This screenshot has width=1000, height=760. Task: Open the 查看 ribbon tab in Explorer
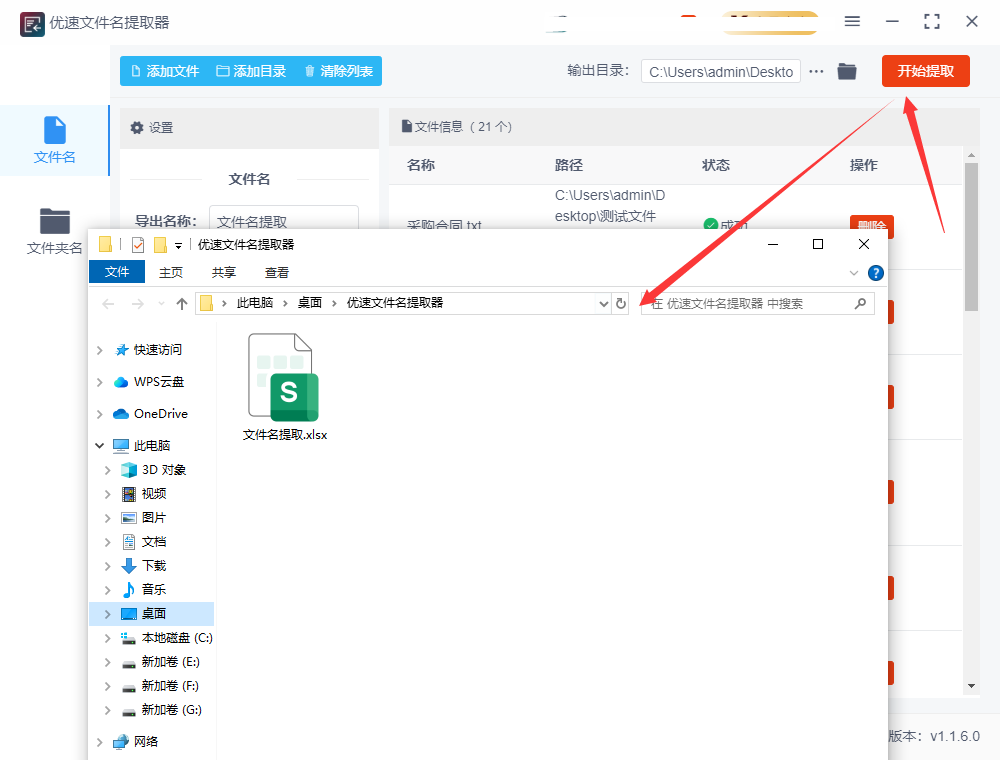(x=277, y=272)
